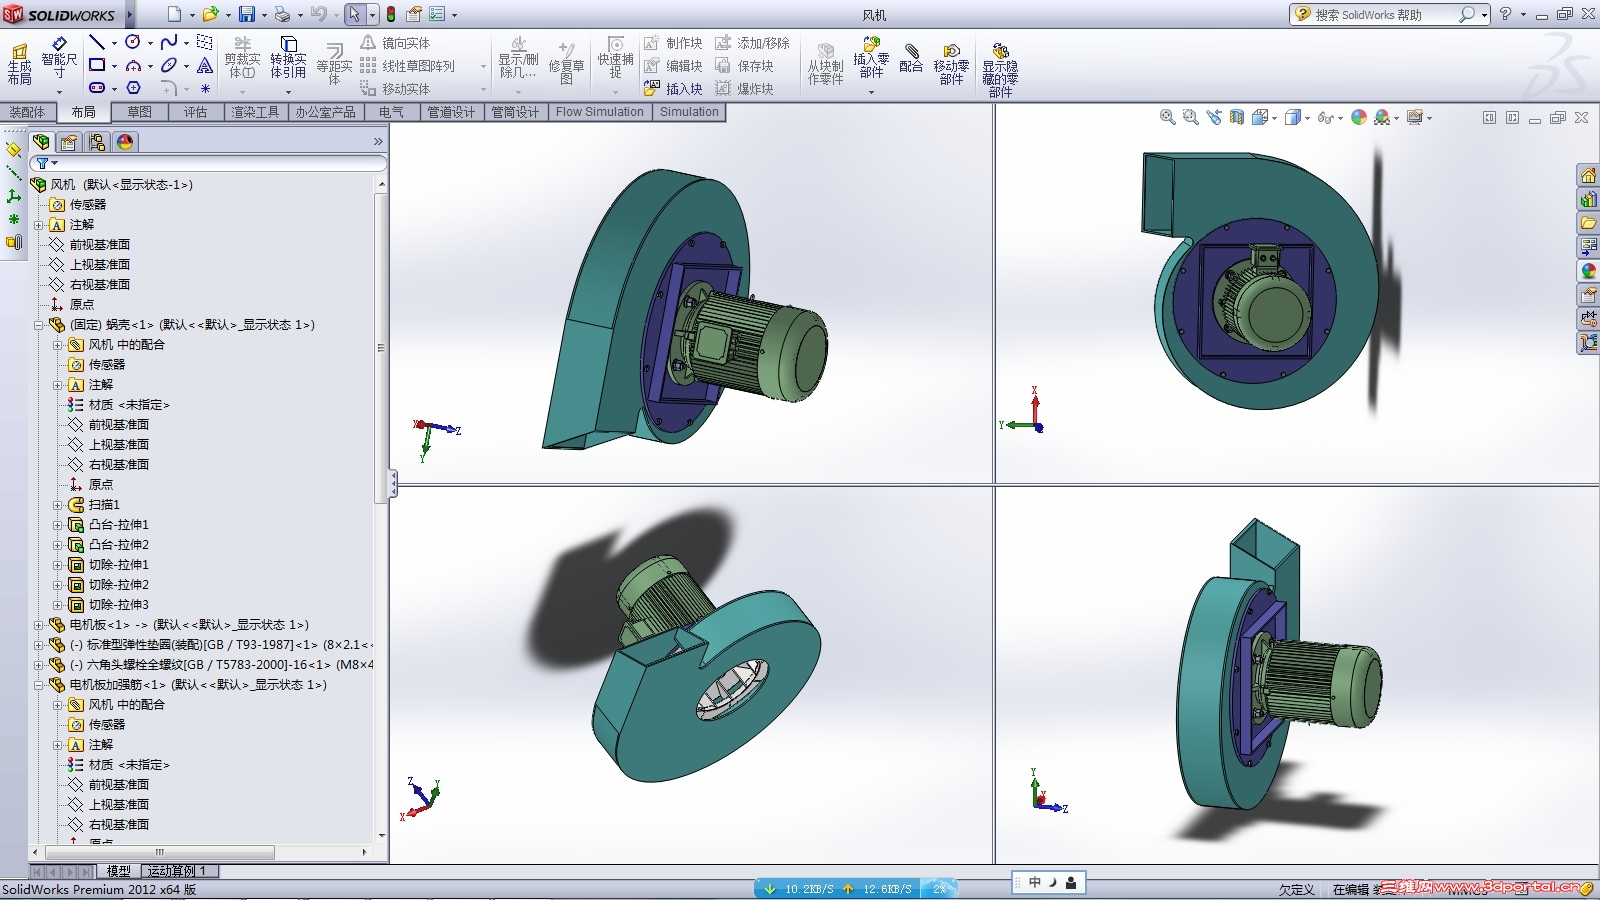Image resolution: width=1600 pixels, height=900 pixels.
Task: Click the Zoom to Fit magnifier icon
Action: [x=1167, y=117]
